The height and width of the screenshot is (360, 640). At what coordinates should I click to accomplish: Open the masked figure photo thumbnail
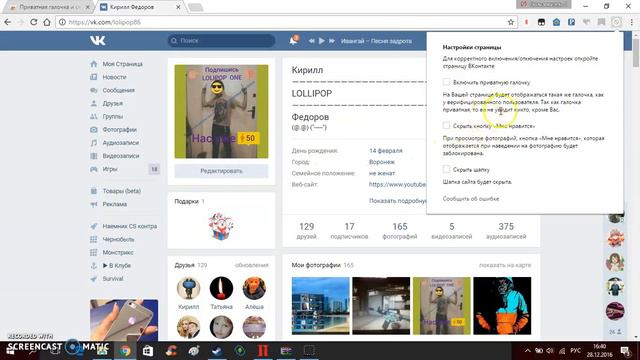(502, 306)
